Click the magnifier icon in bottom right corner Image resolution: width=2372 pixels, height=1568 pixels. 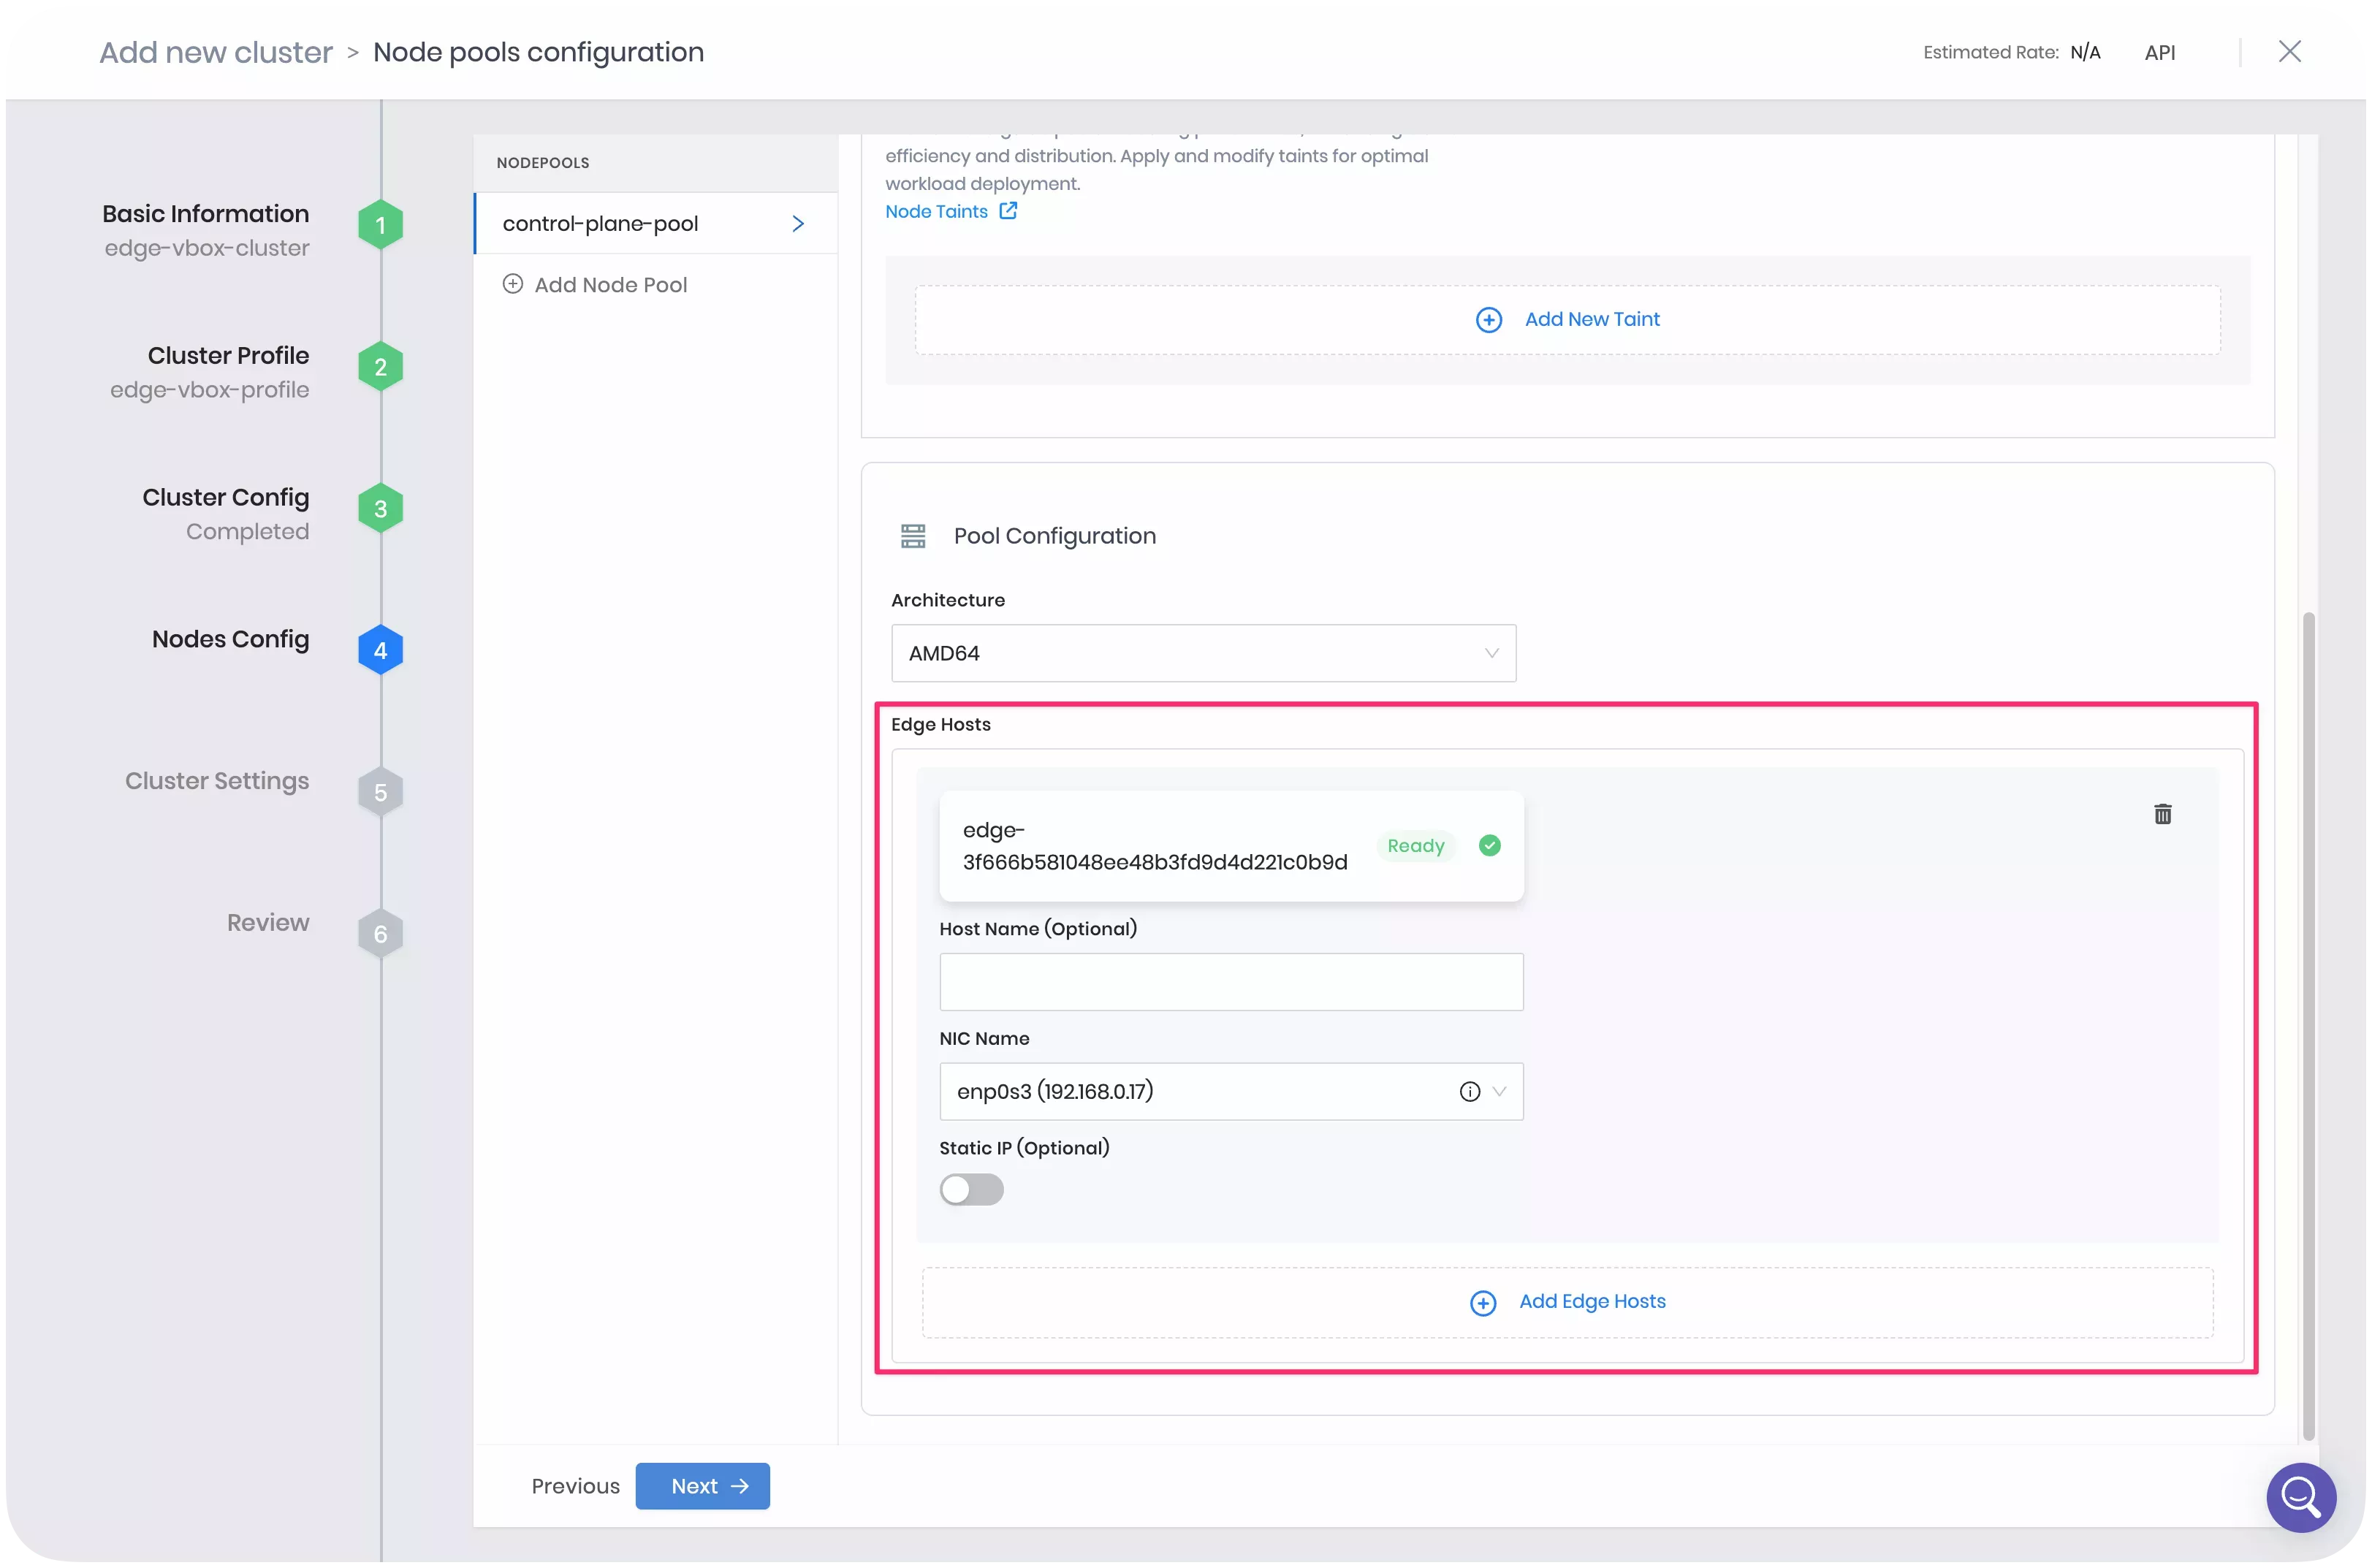click(2301, 1497)
